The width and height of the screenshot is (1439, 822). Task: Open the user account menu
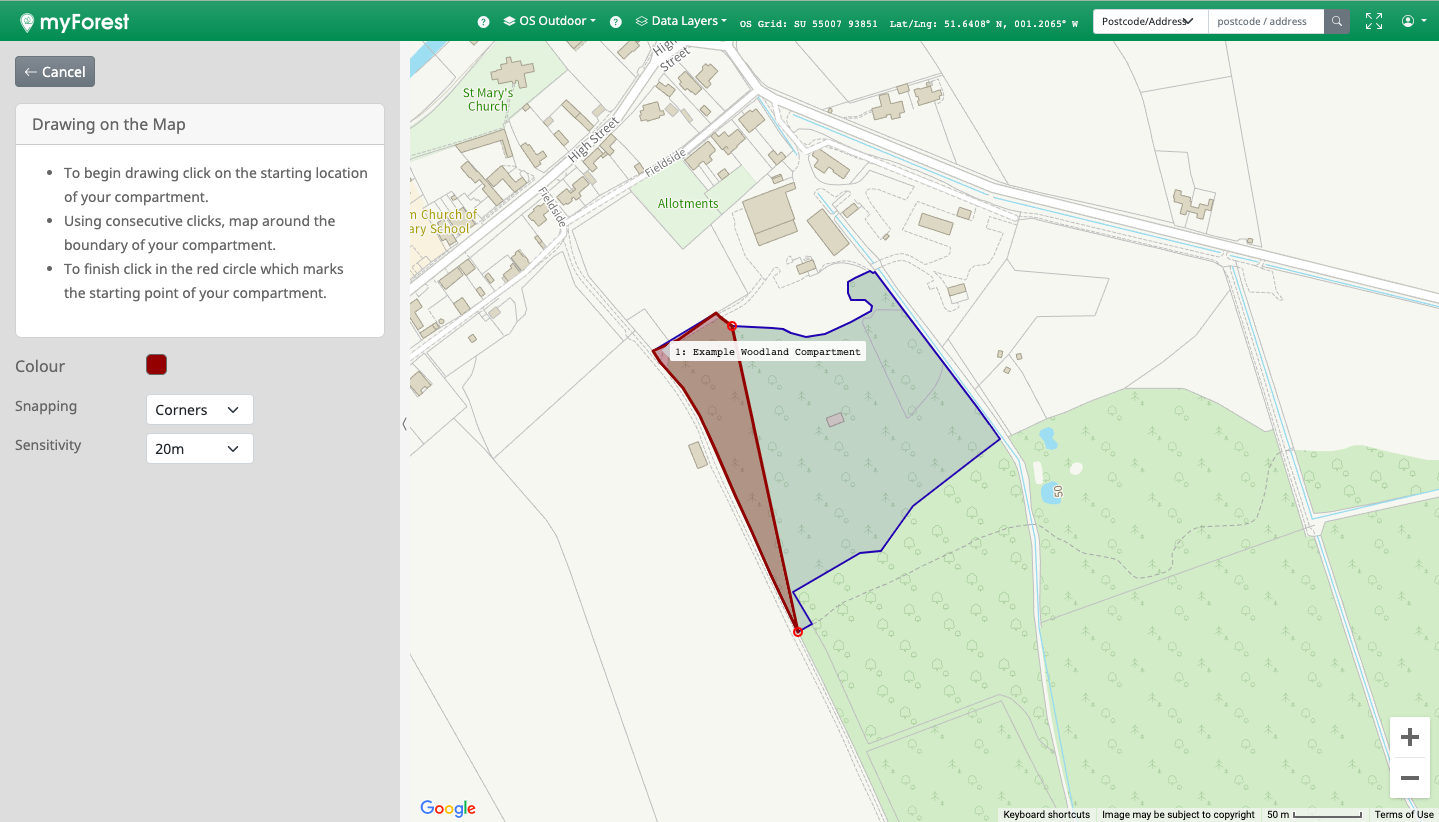(1413, 21)
